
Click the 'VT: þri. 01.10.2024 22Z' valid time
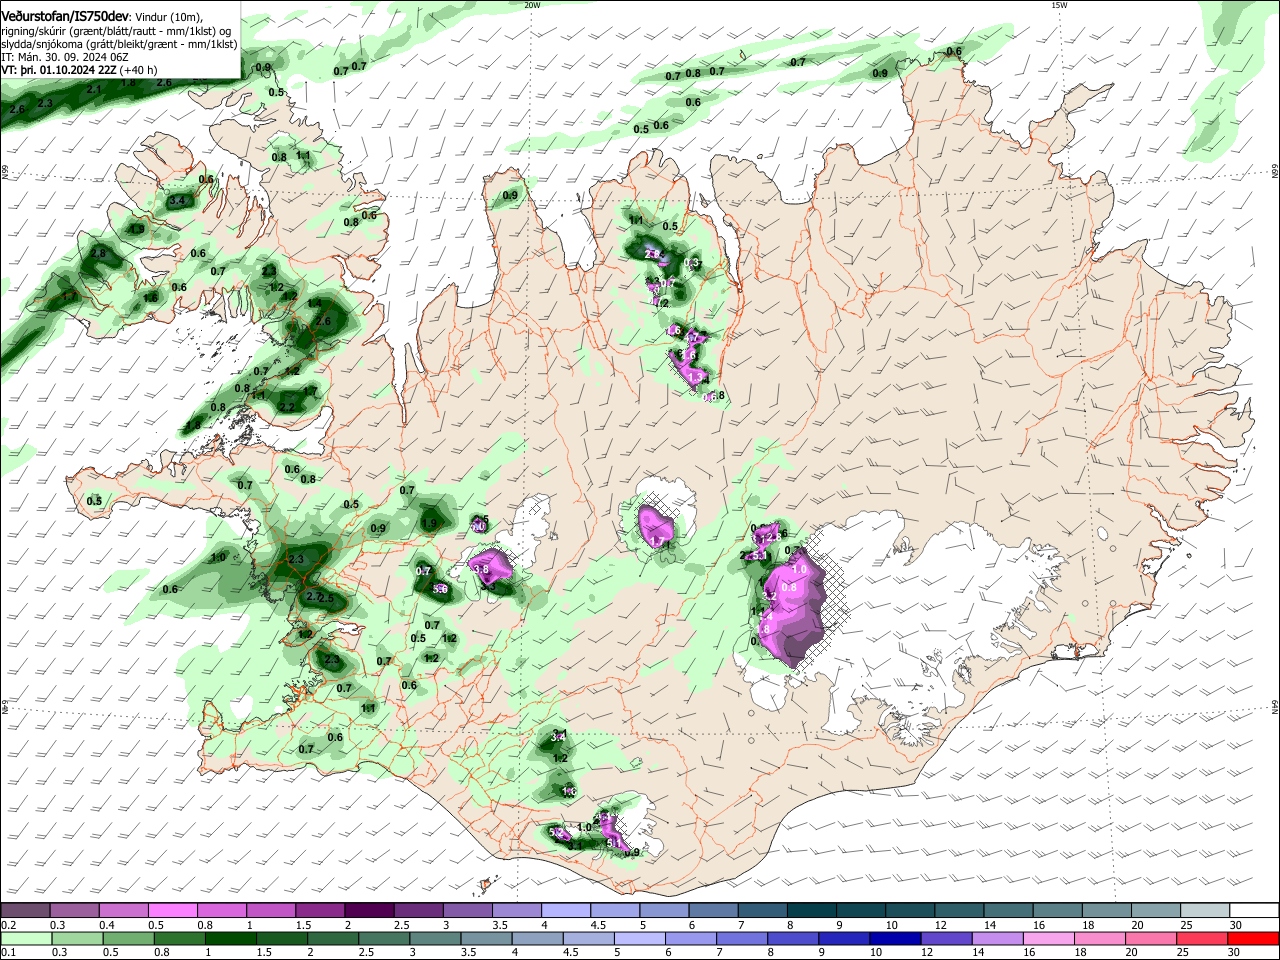pyautogui.click(x=60, y=70)
